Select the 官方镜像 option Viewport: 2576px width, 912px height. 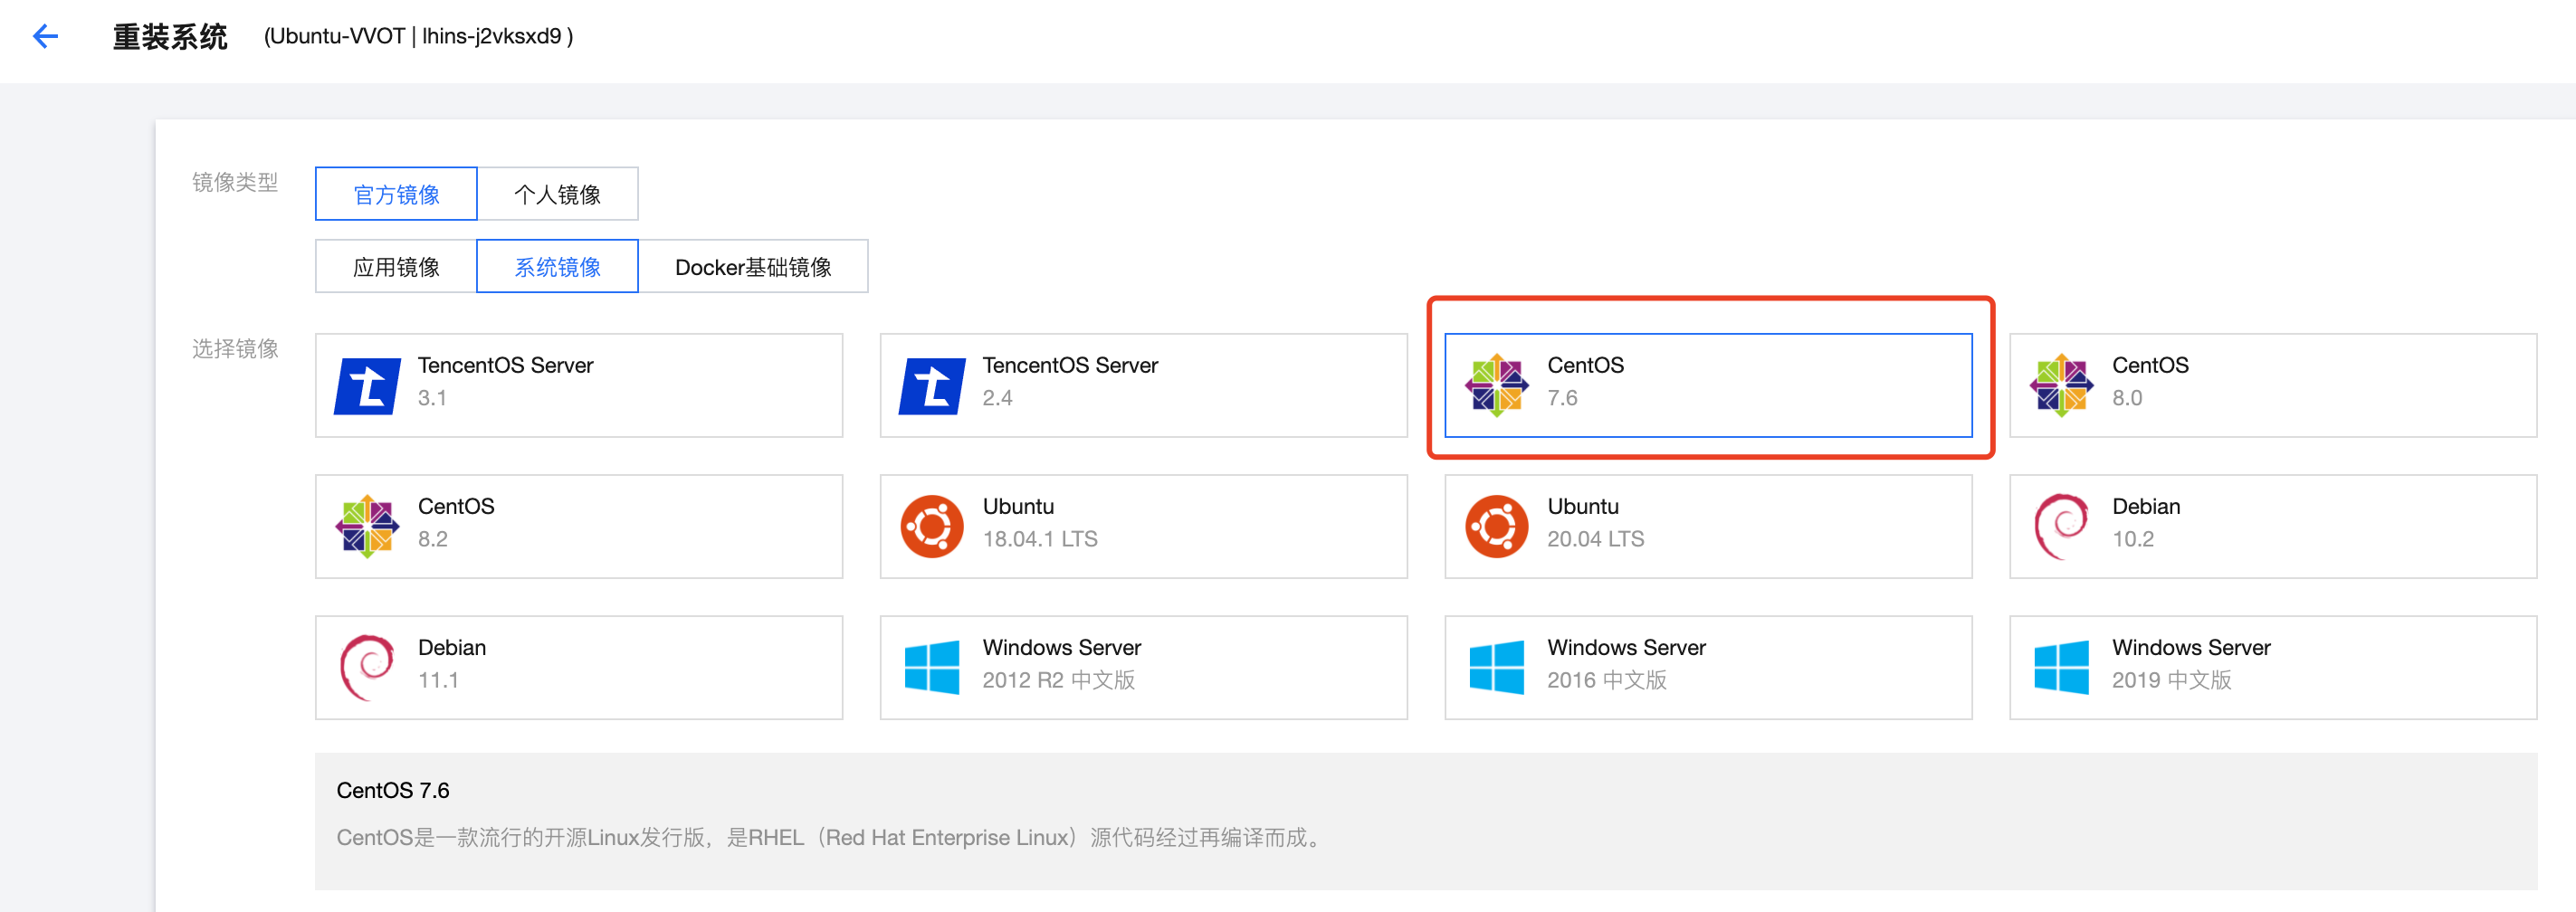[396, 193]
